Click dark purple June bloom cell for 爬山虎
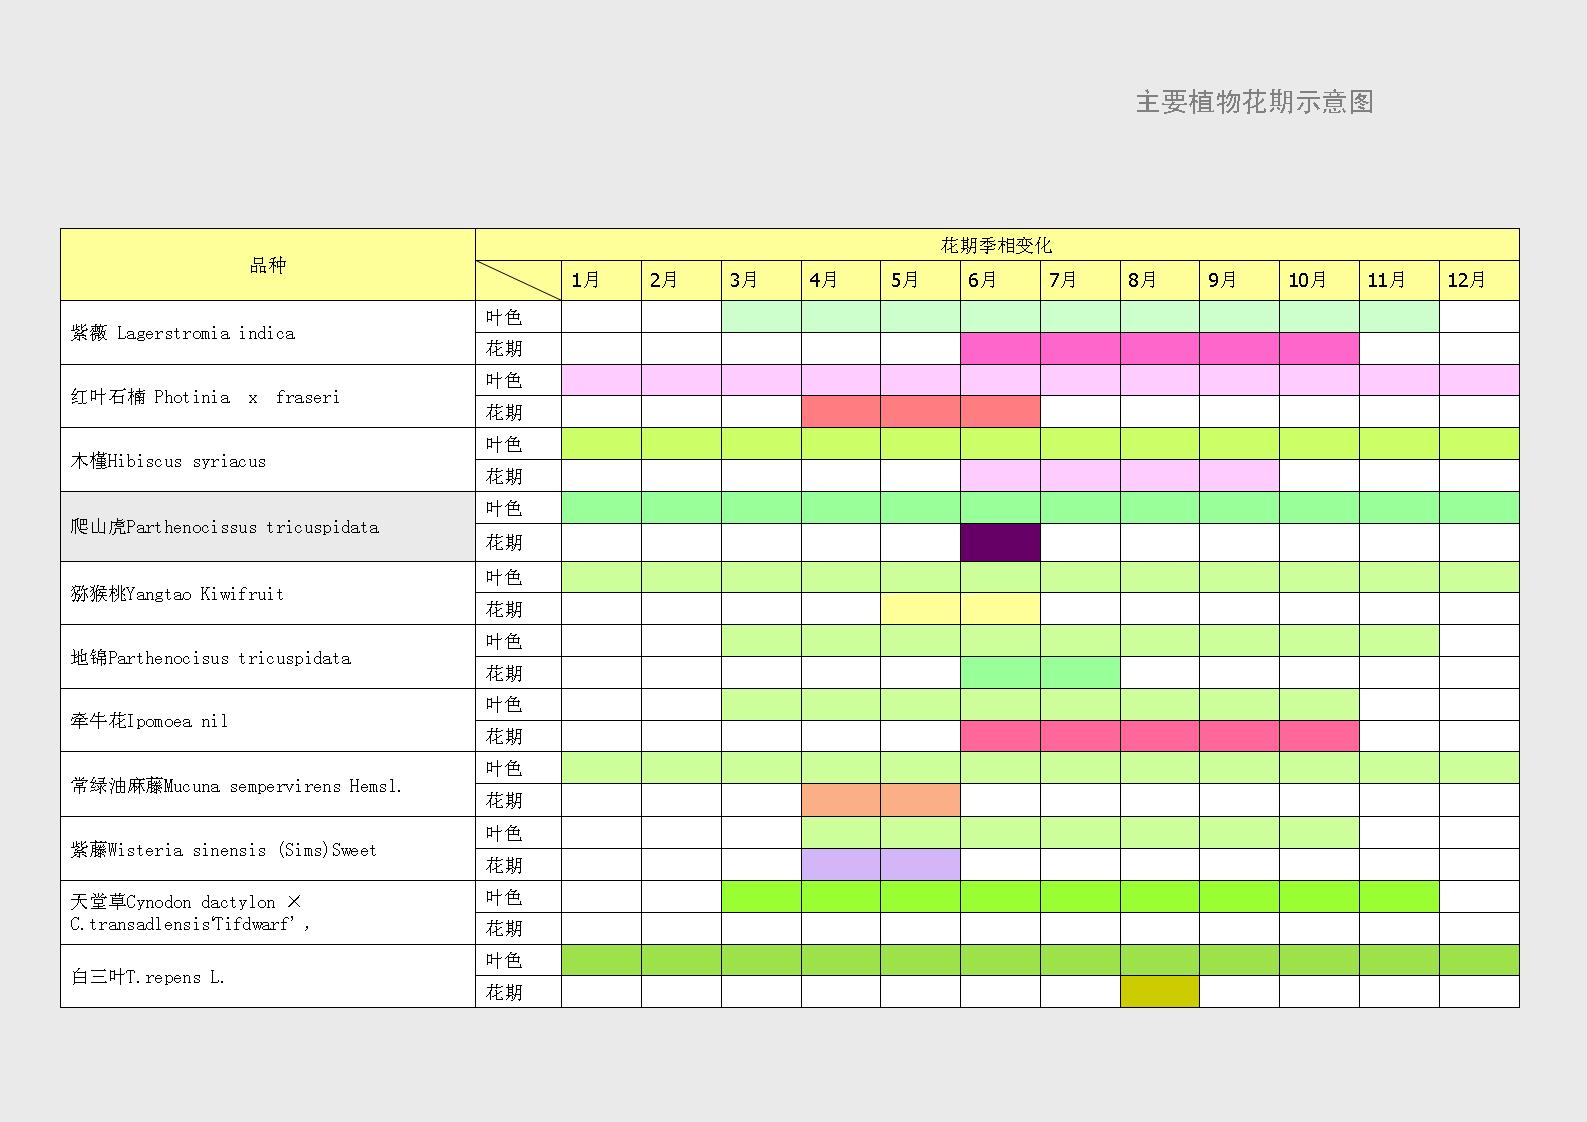 pos(1000,543)
